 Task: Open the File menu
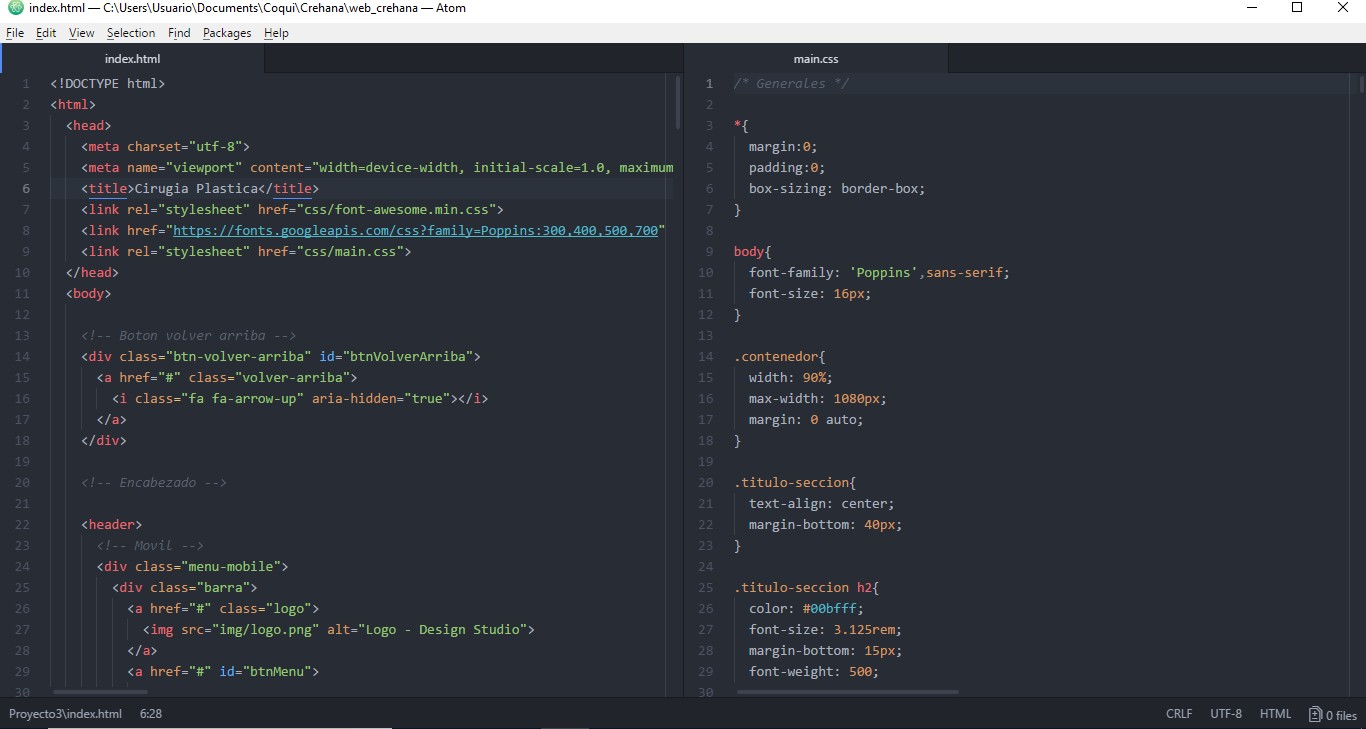(15, 33)
